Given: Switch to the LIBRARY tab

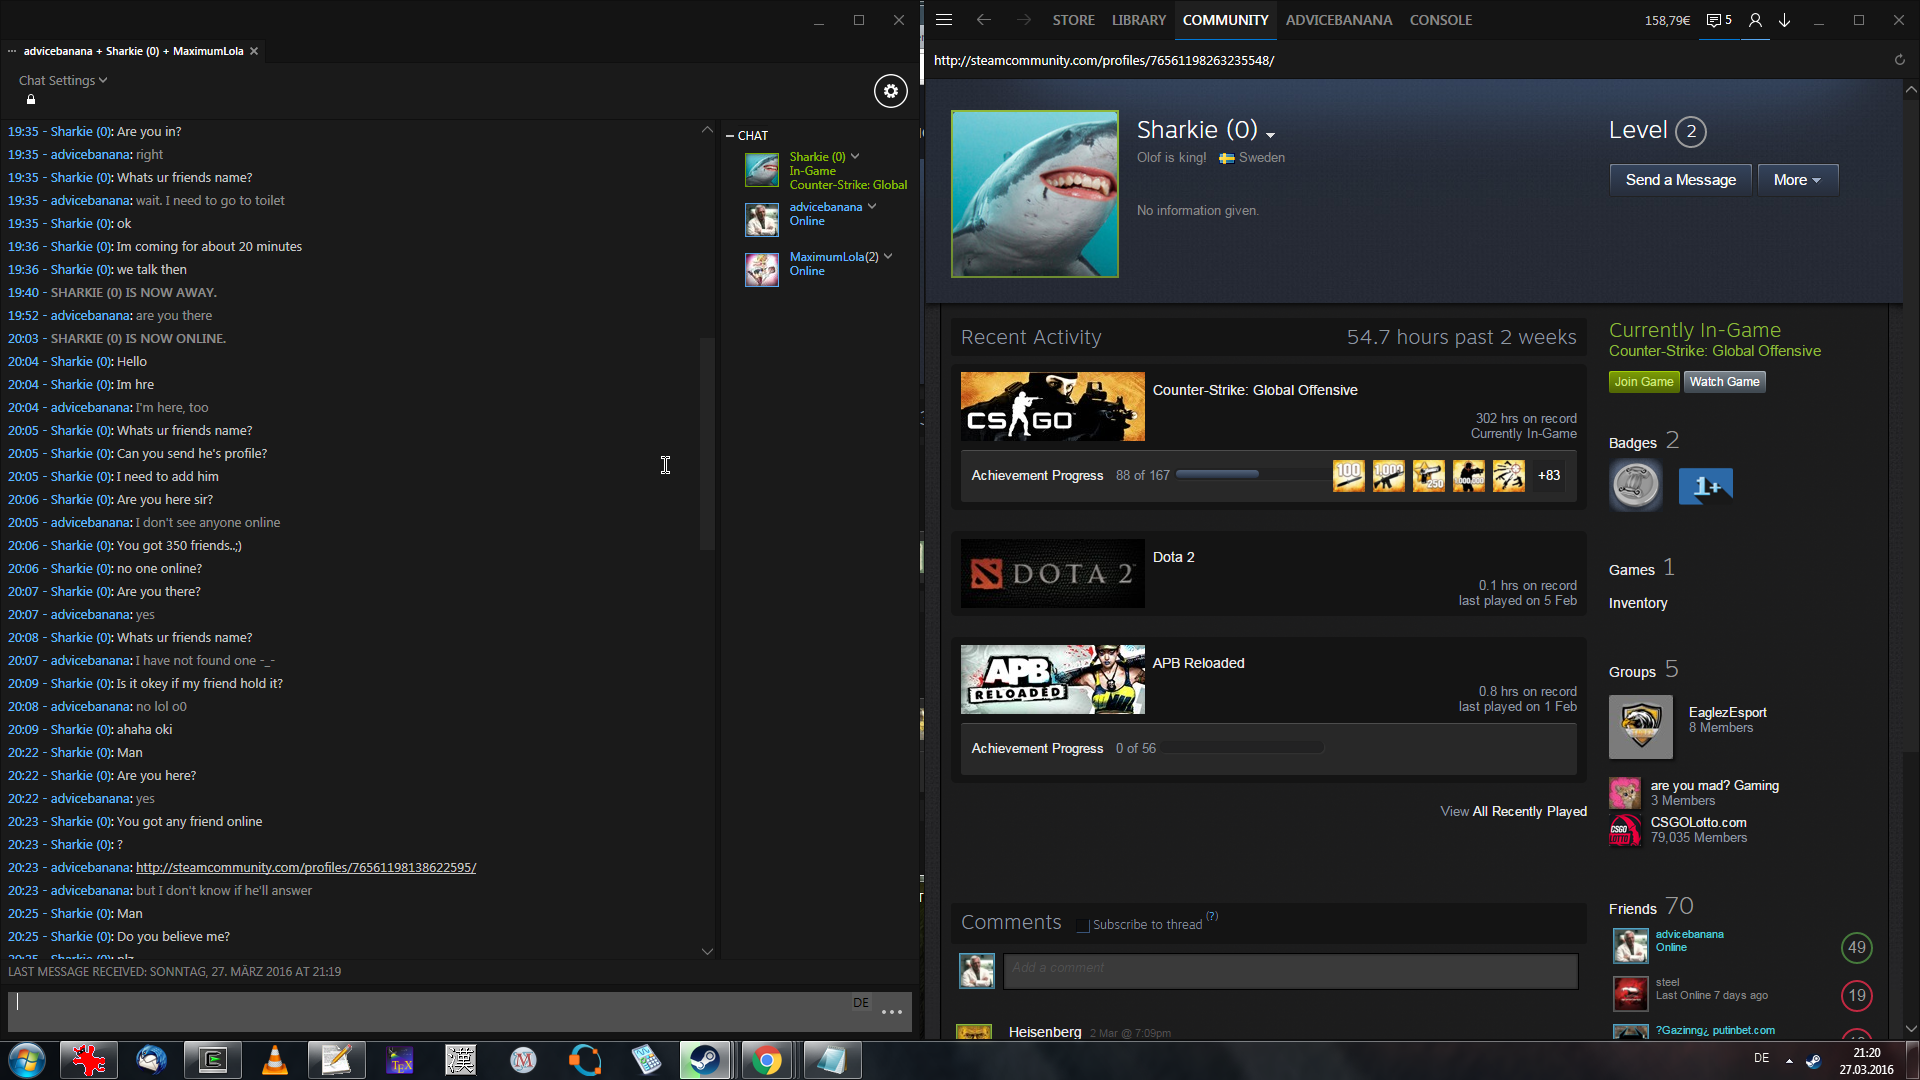Looking at the screenshot, I should point(1138,20).
